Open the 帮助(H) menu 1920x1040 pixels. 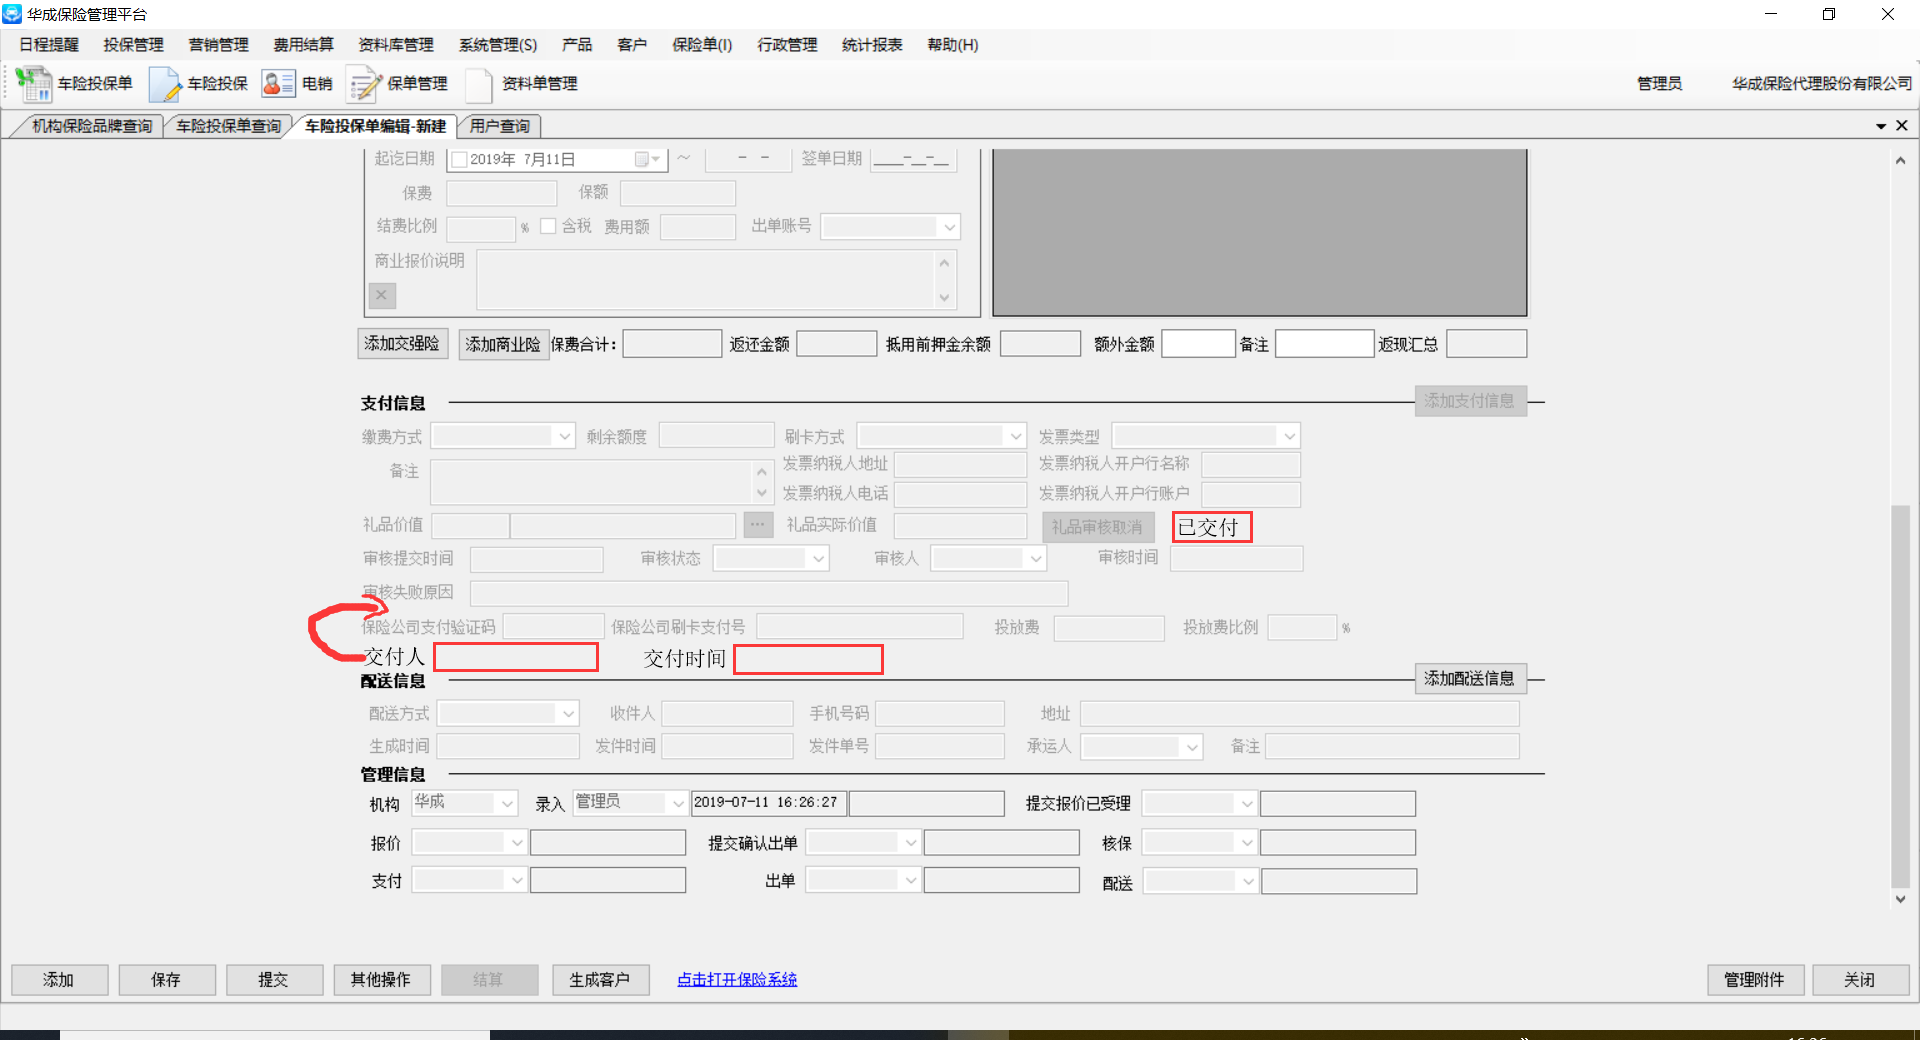(x=953, y=45)
